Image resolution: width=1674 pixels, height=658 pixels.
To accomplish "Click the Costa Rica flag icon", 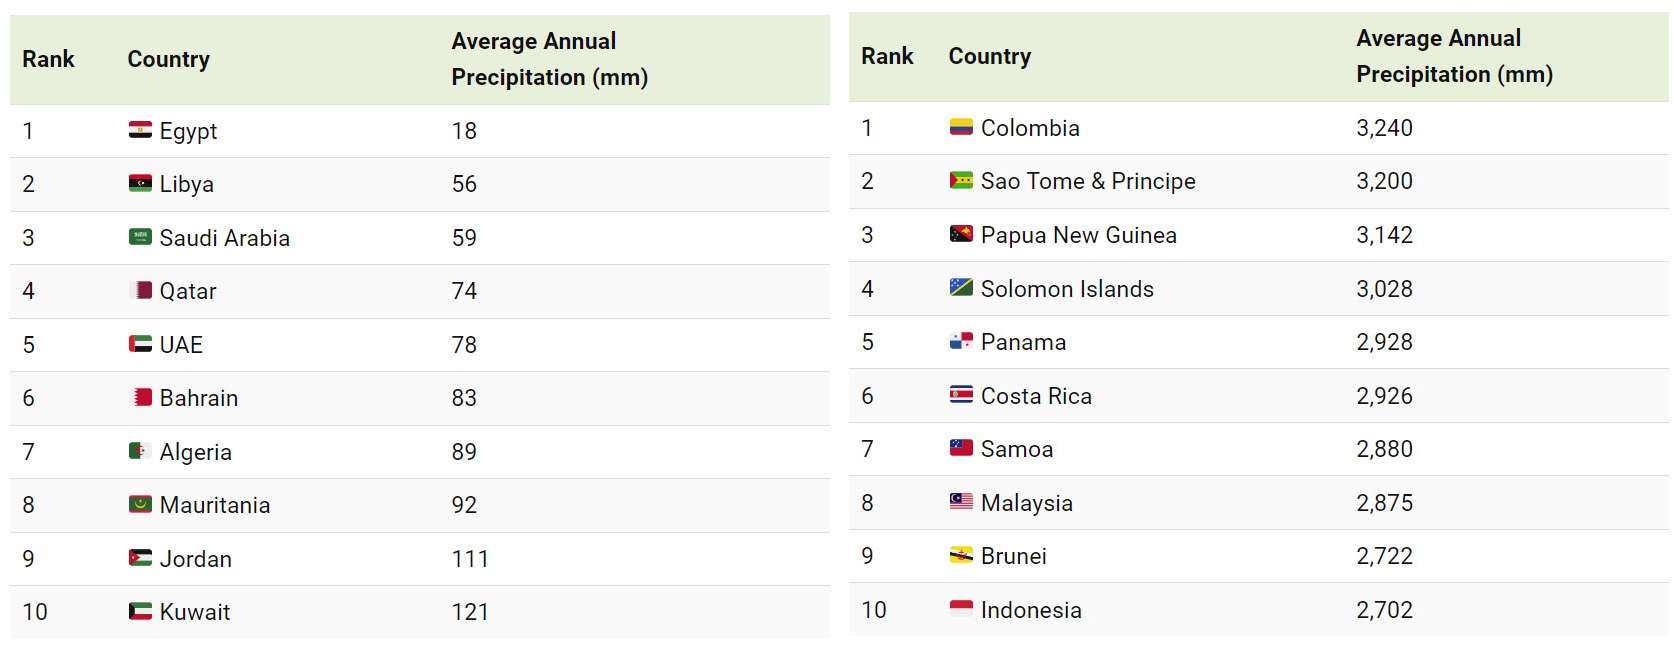I will point(961,395).
